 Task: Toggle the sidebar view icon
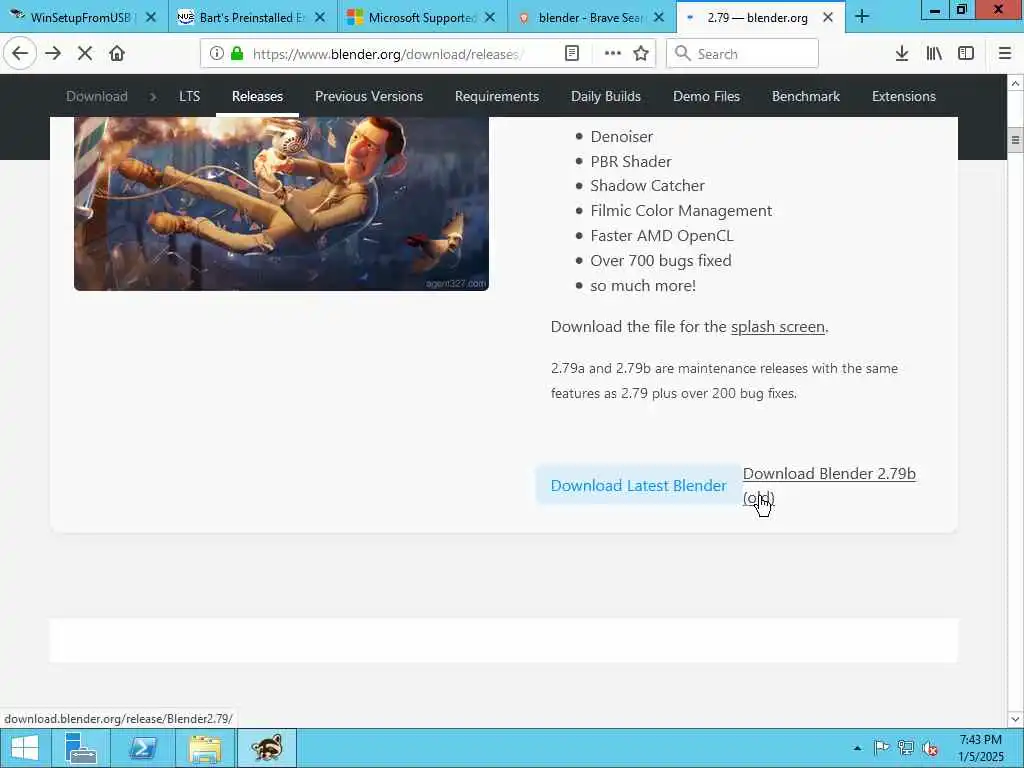pyautogui.click(x=966, y=53)
